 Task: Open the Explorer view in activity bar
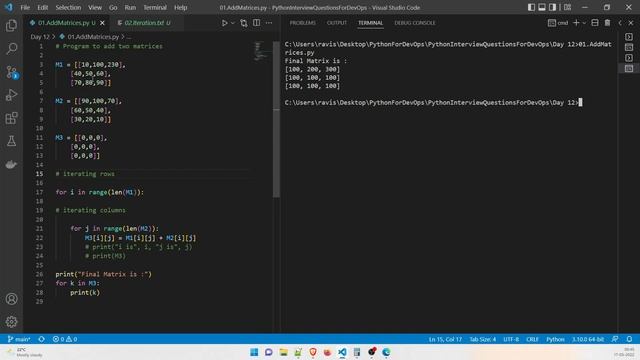(x=11, y=25)
